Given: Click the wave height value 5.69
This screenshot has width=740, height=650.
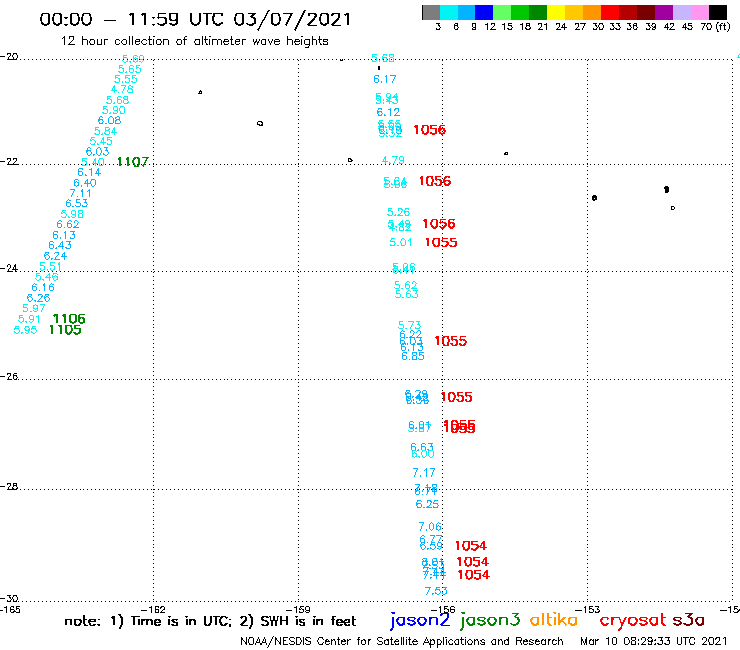Looking at the screenshot, I should (x=133, y=59).
